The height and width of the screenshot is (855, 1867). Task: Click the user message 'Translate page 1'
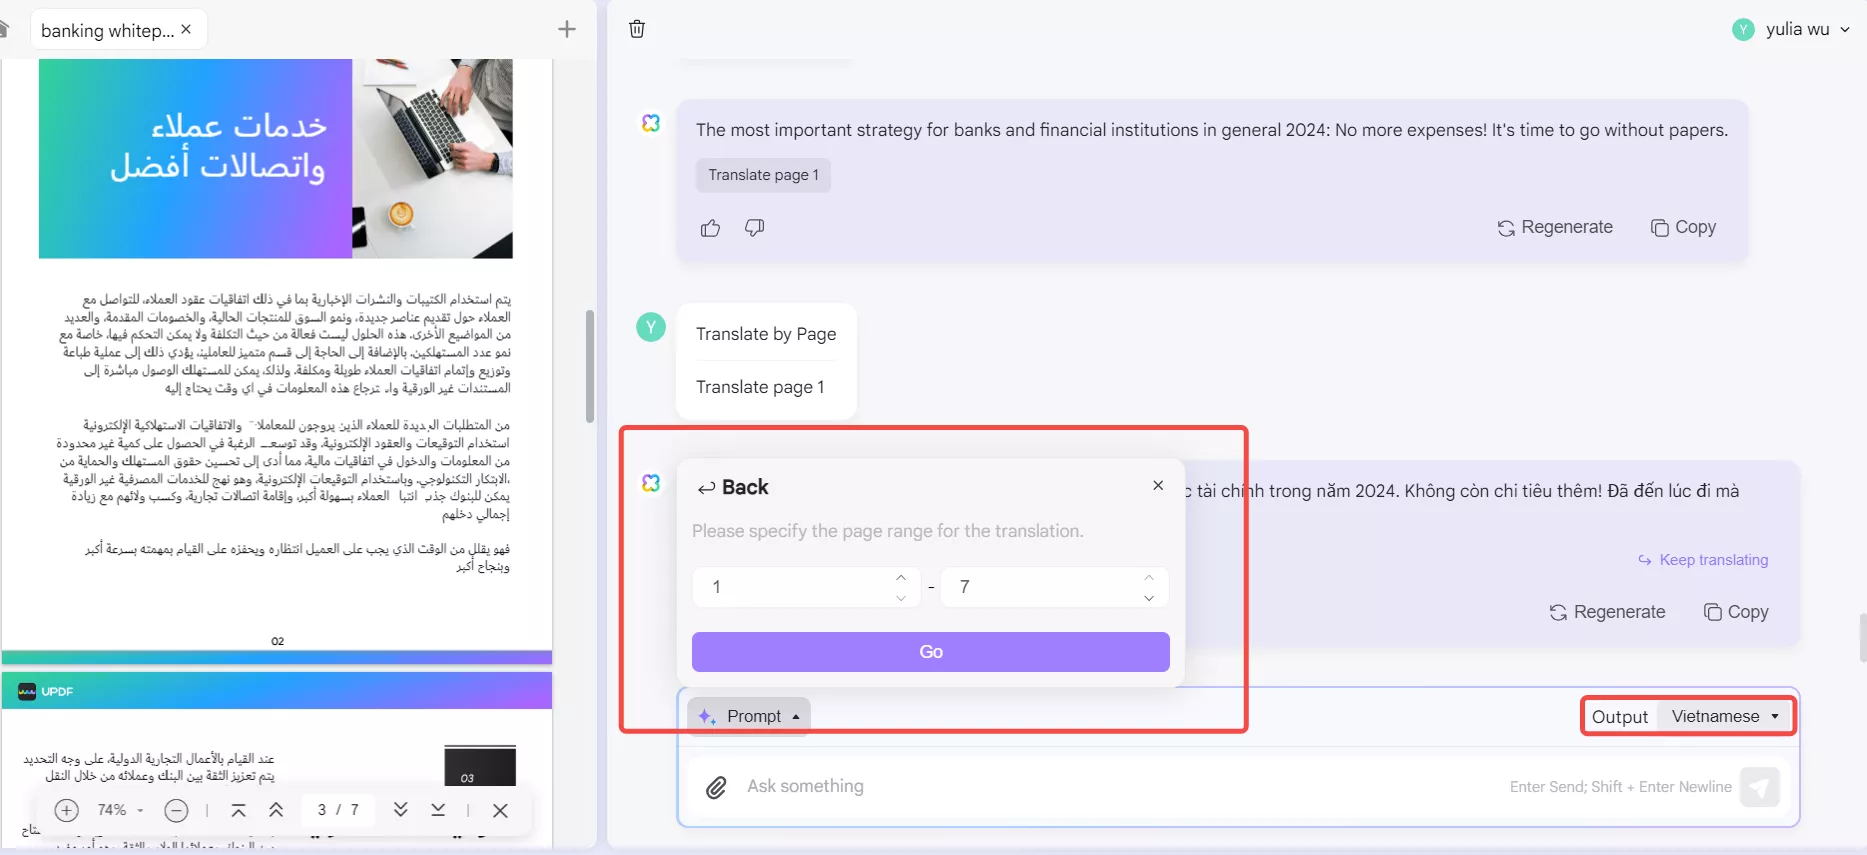(760, 387)
